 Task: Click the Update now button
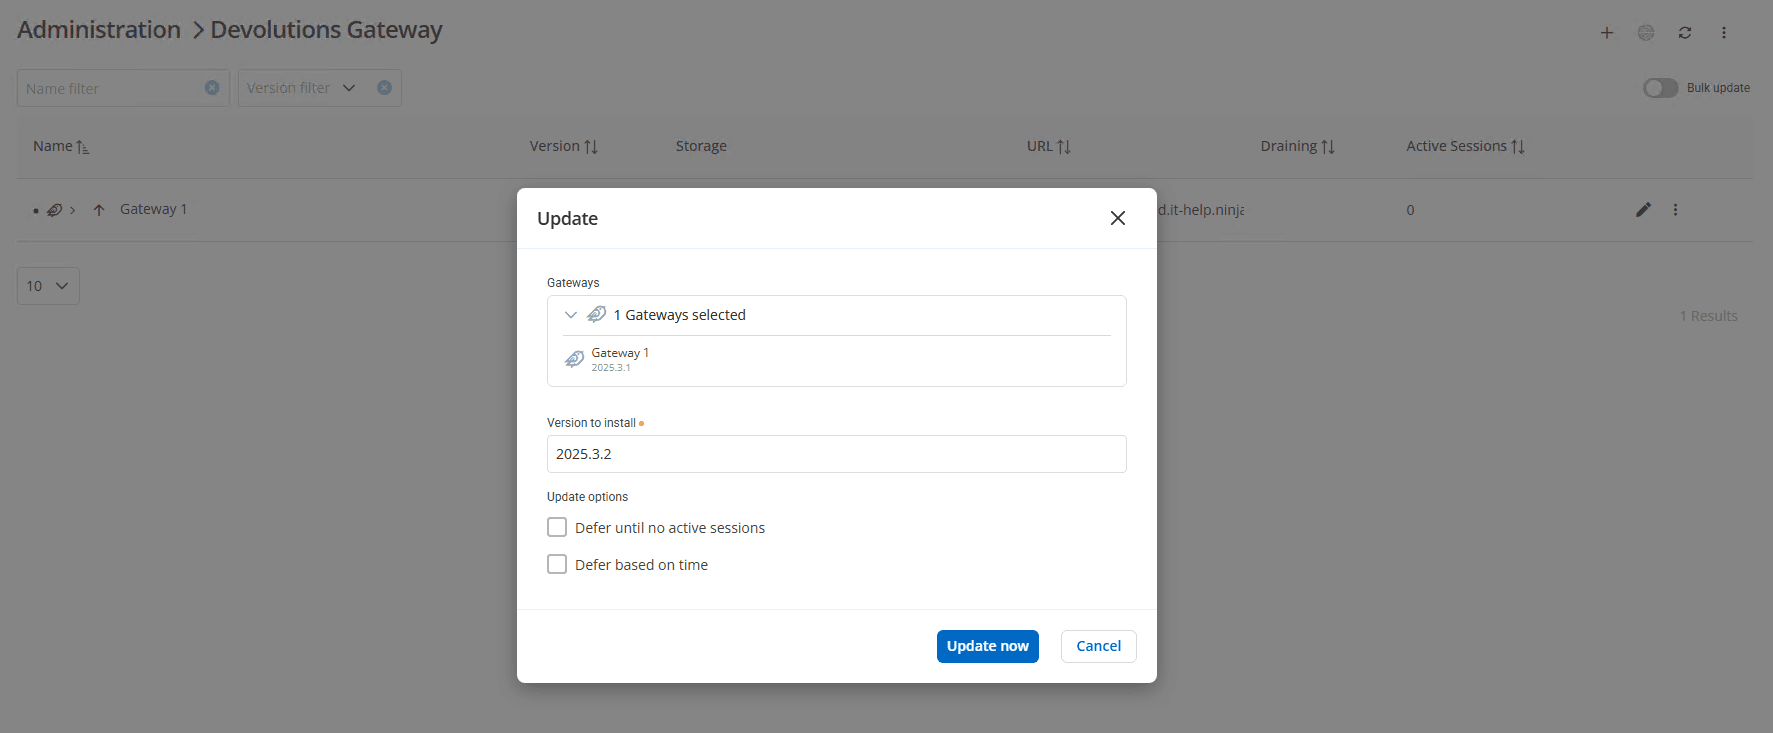point(987,646)
